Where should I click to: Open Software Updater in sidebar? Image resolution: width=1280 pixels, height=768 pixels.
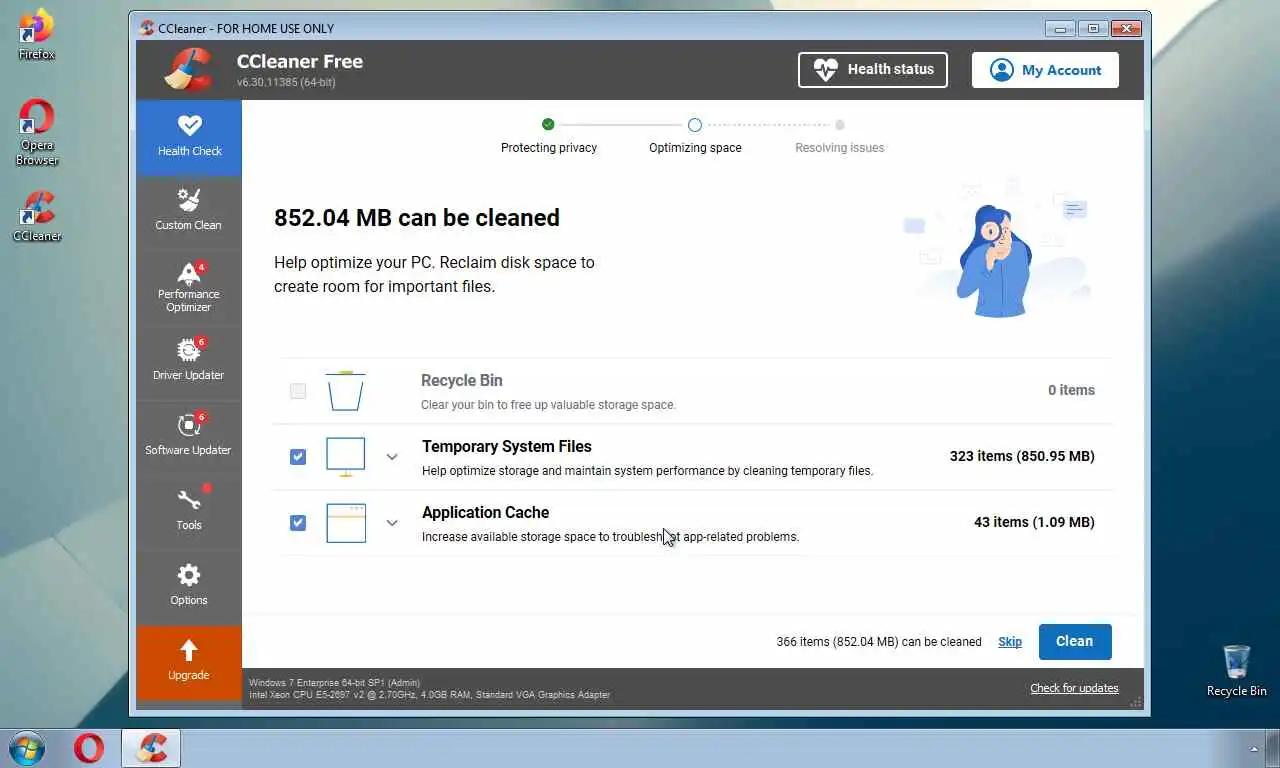point(189,437)
